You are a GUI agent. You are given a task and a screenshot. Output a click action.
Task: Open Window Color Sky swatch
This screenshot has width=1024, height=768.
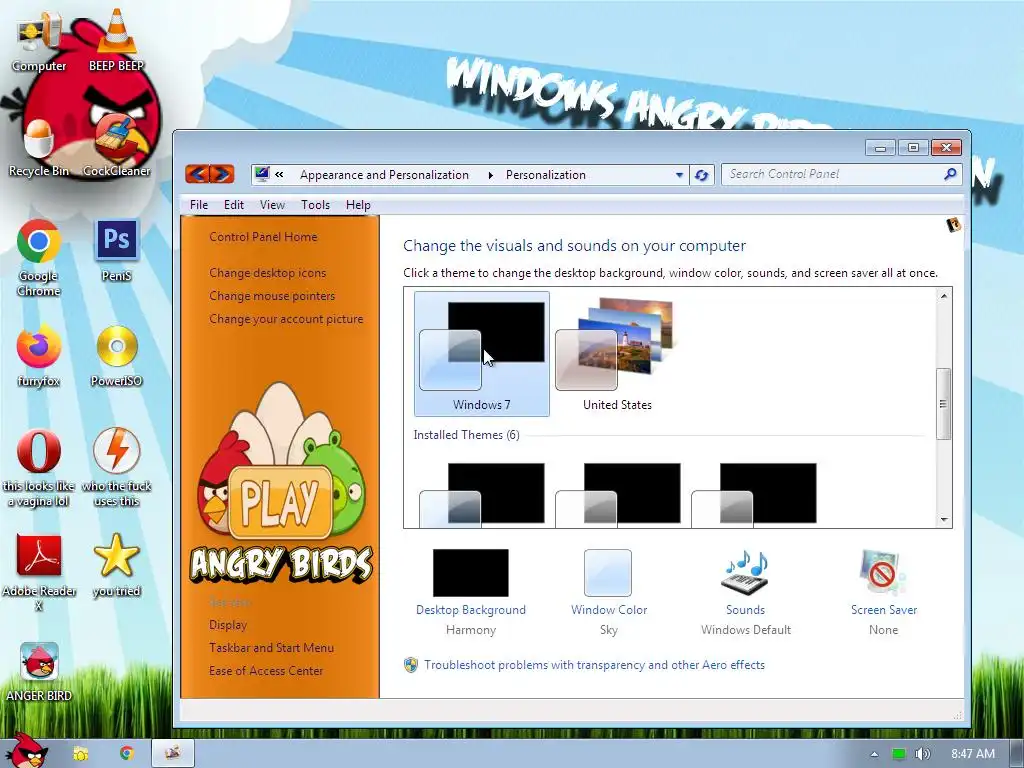coord(608,573)
